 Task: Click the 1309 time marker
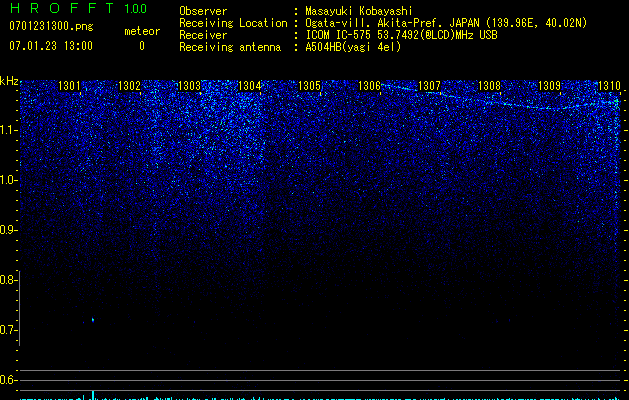549,86
